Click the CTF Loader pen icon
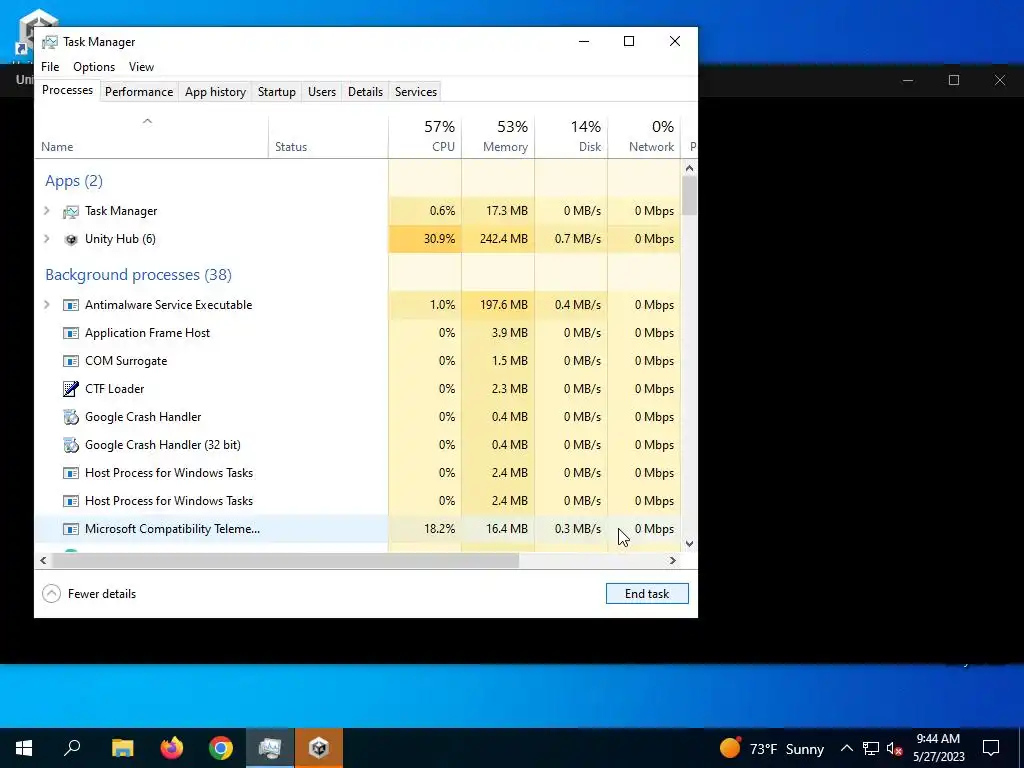This screenshot has width=1024, height=768. point(71,389)
